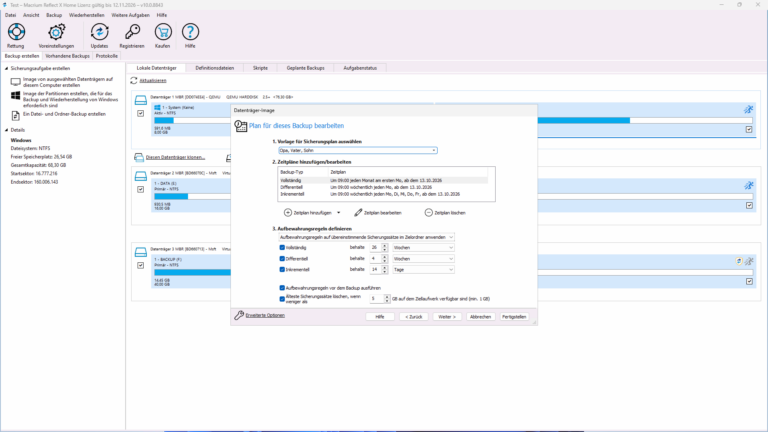Image resolution: width=768 pixels, height=432 pixels.
Task: Toggle Älteste Sicherungssätze löschen checkbox
Action: click(282, 299)
